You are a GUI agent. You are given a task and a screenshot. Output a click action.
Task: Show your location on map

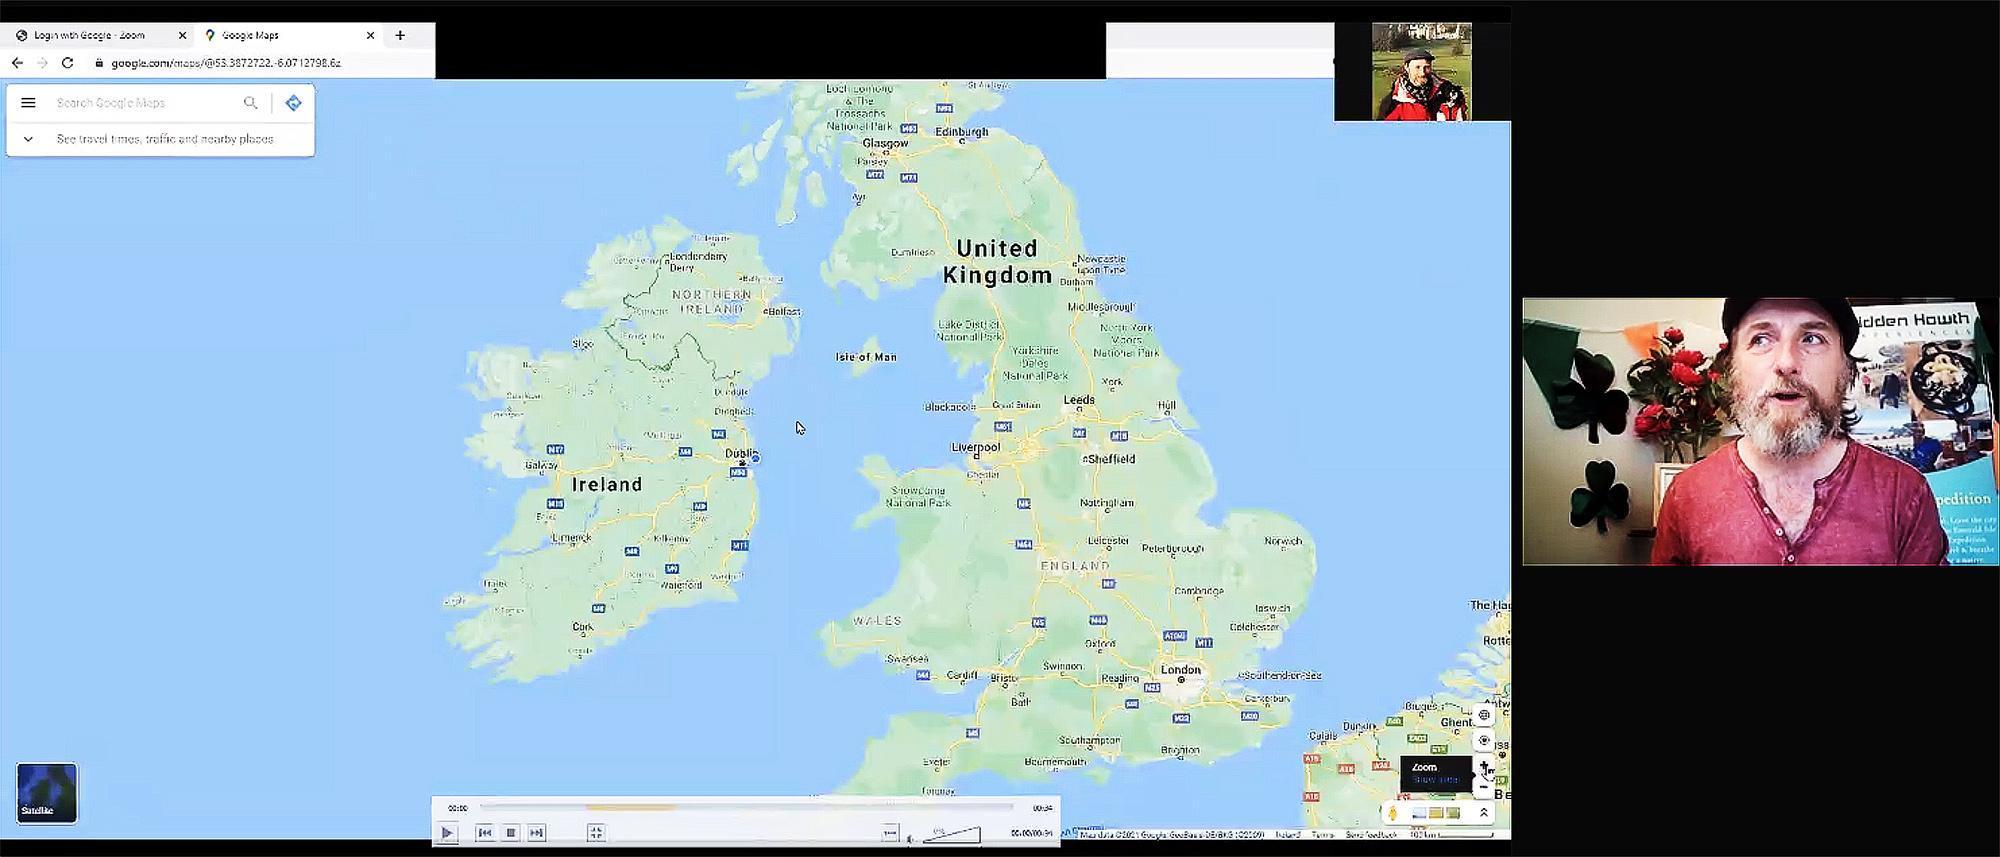[1484, 740]
